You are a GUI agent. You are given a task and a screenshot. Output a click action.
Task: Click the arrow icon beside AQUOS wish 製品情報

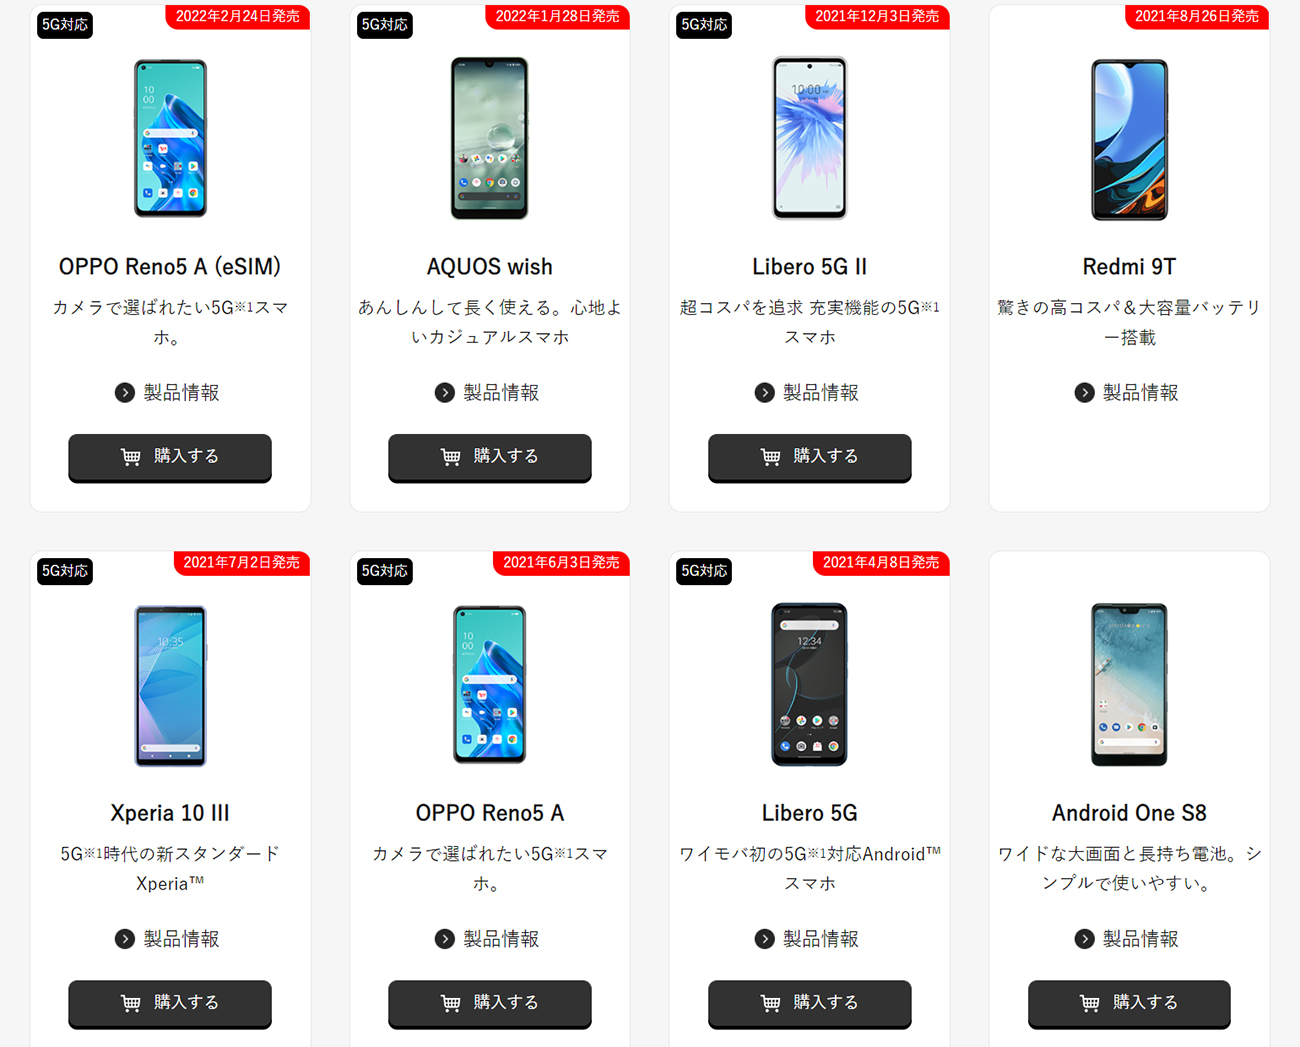(445, 393)
